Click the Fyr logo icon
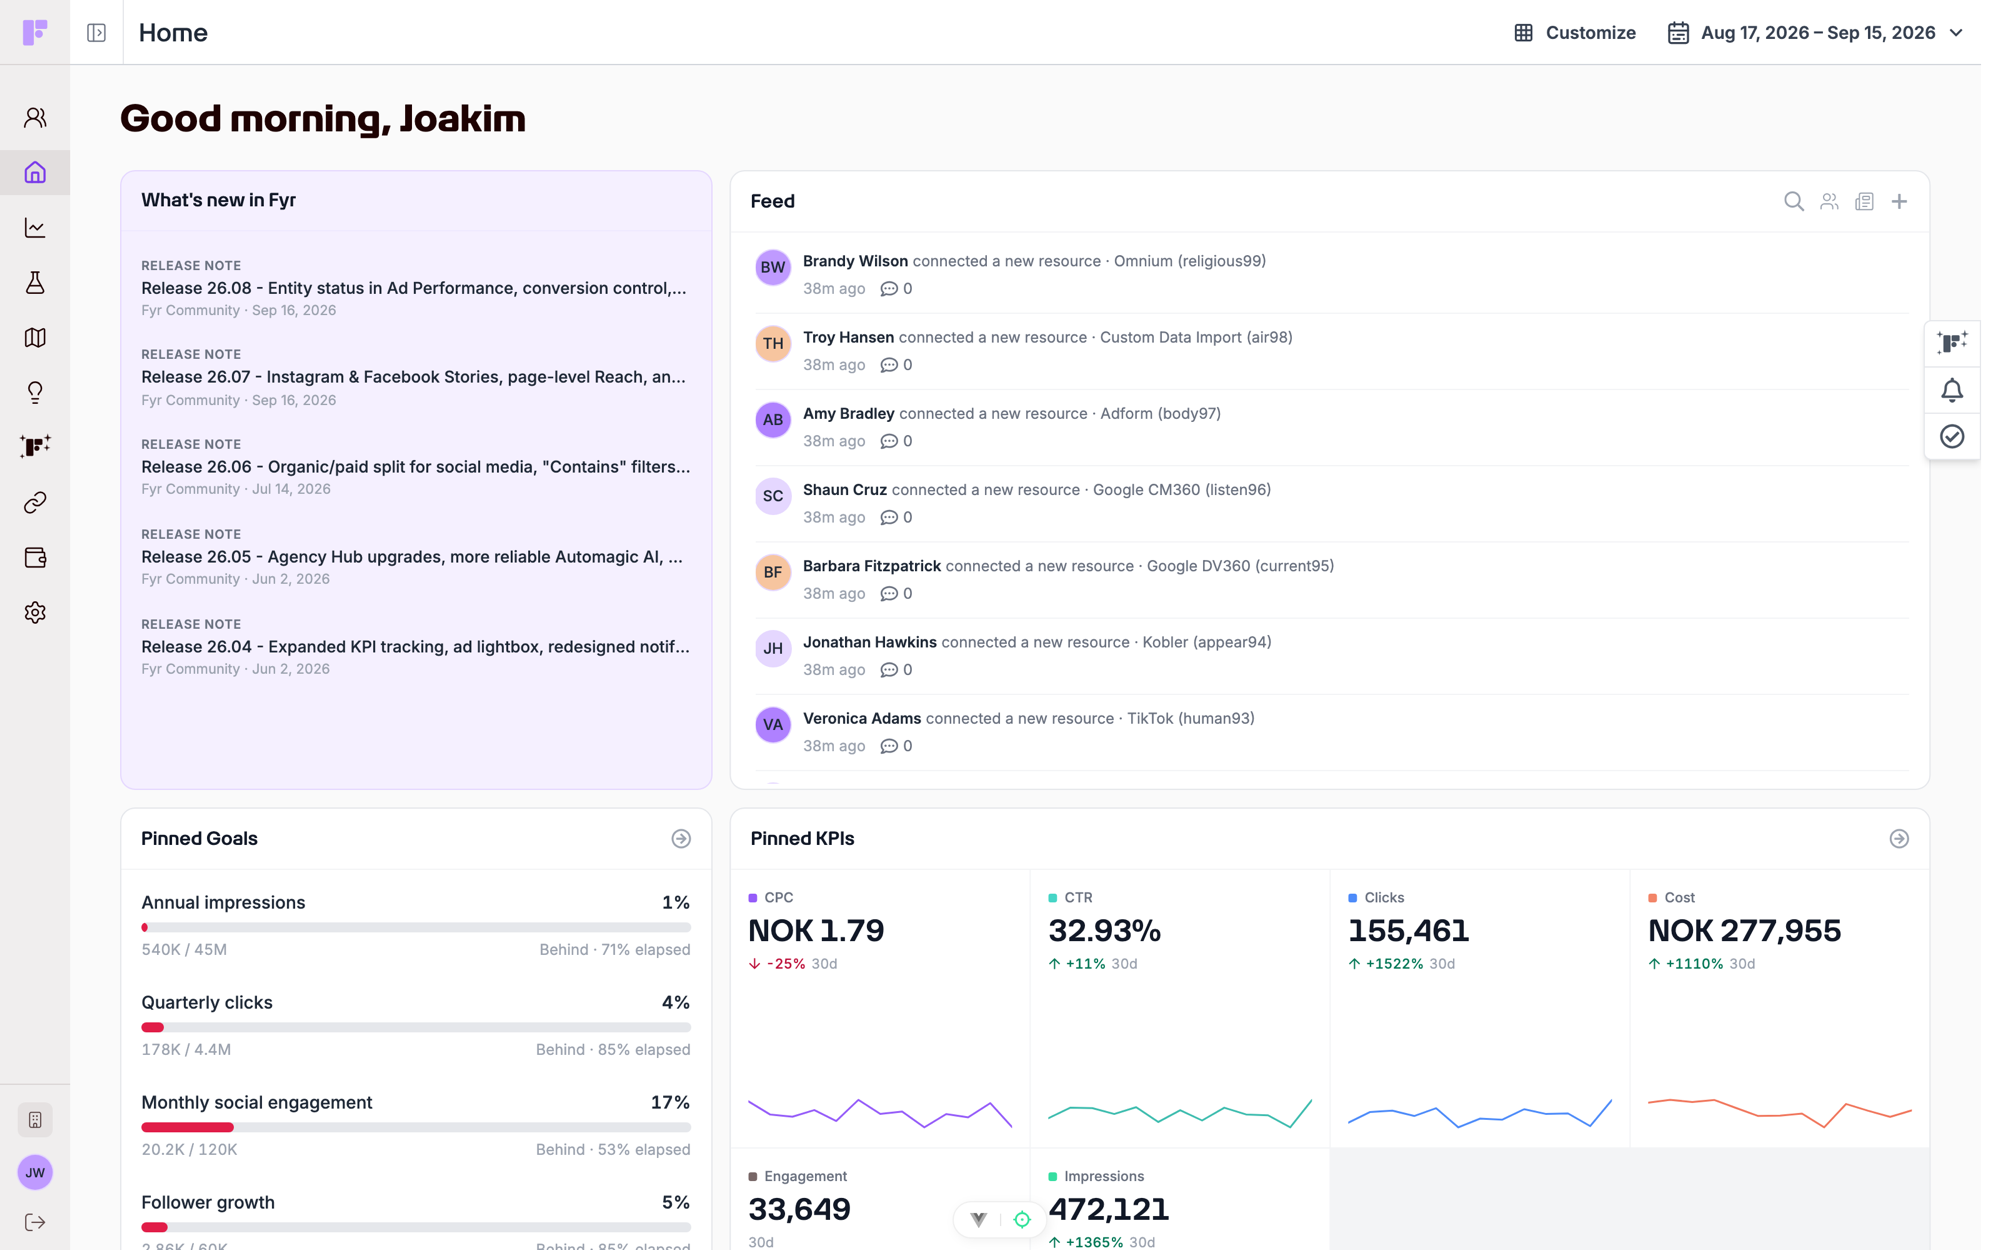 point(35,32)
